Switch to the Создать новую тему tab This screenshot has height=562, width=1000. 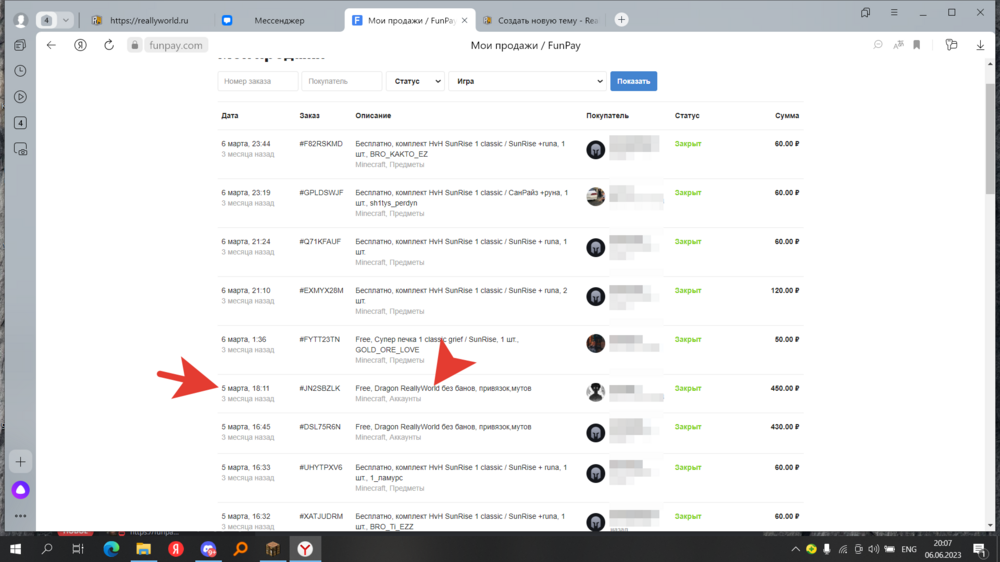click(x=540, y=20)
